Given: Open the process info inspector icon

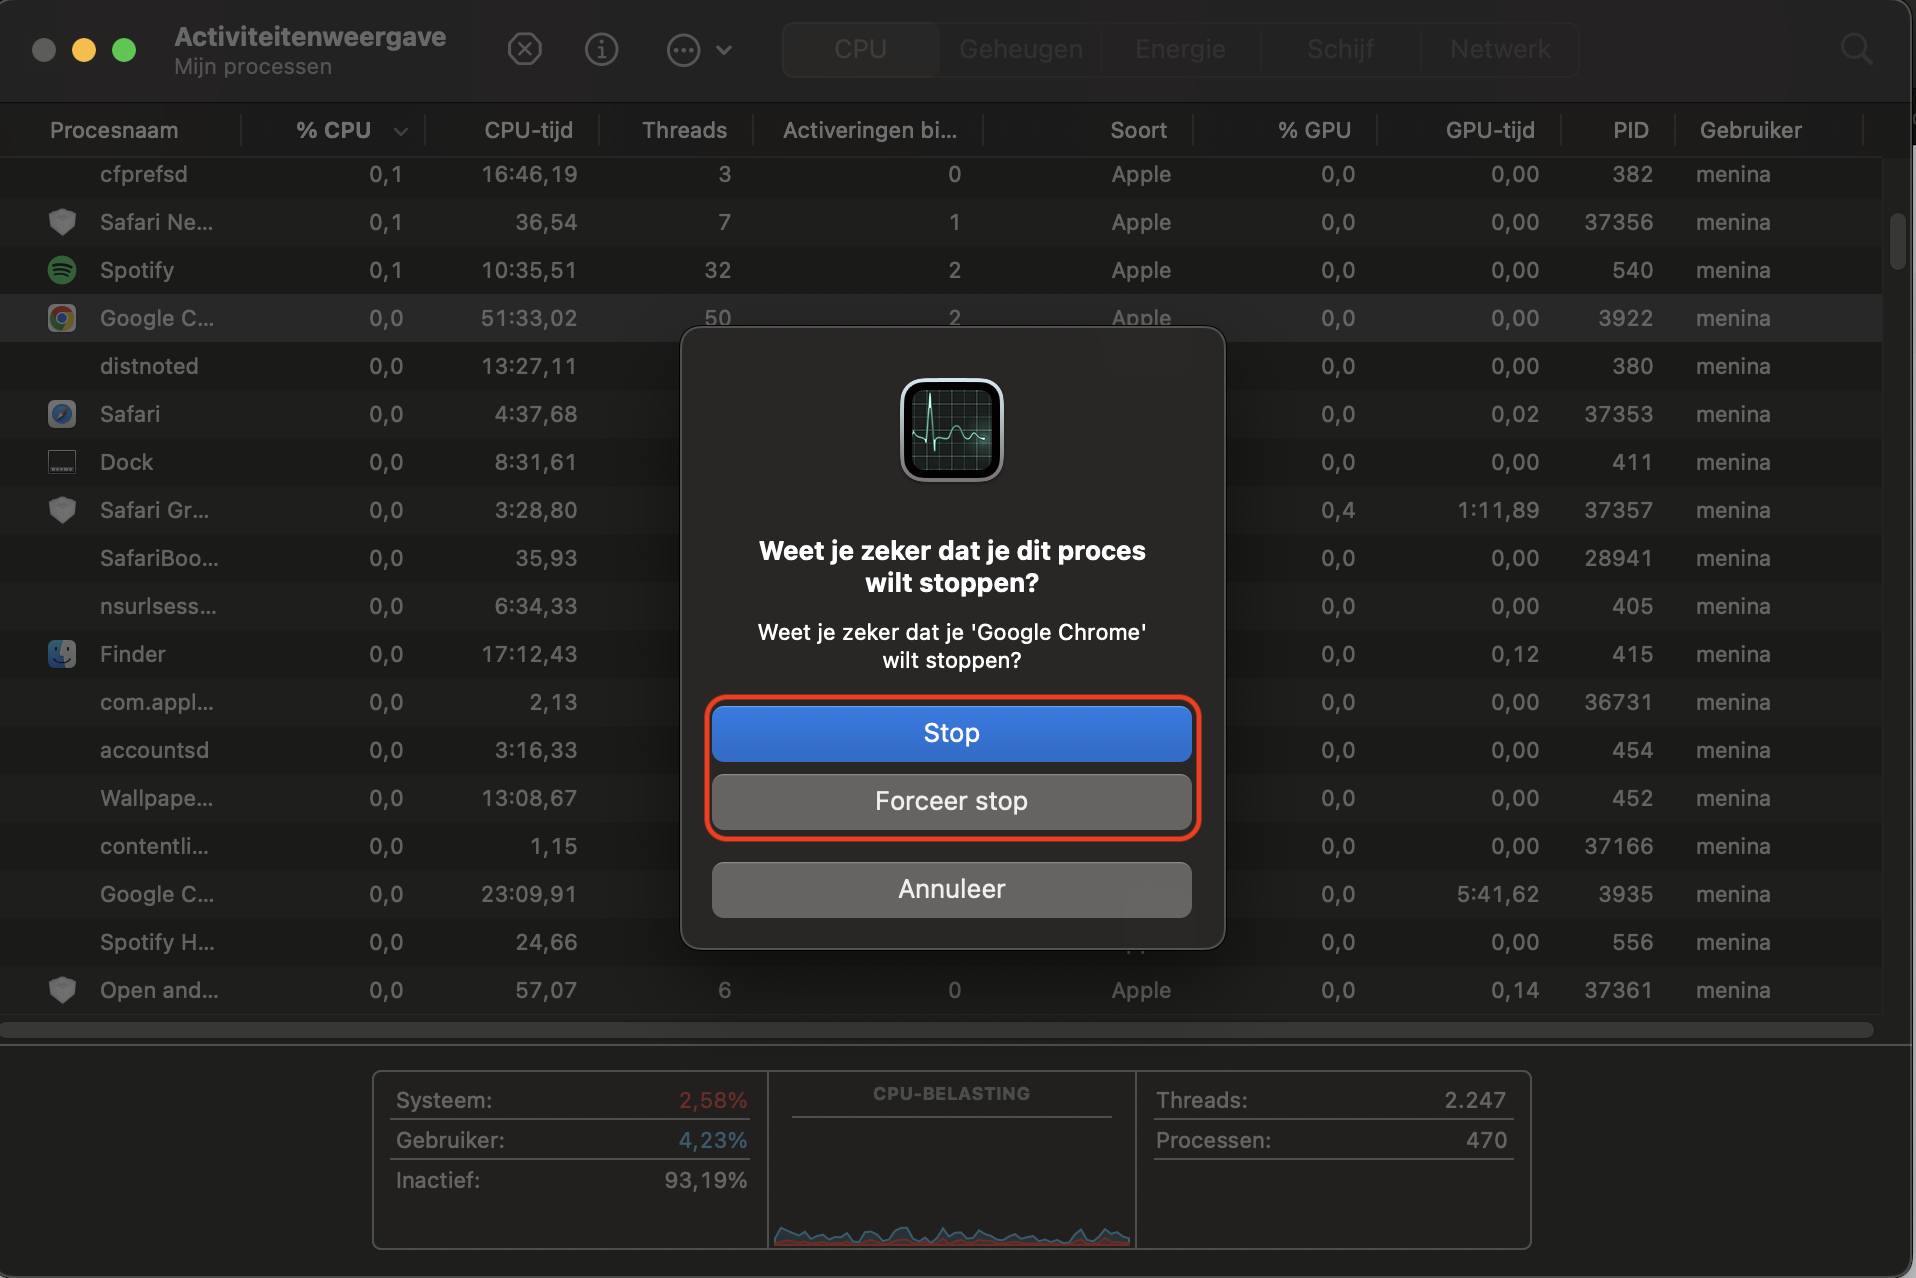Looking at the screenshot, I should 601,49.
